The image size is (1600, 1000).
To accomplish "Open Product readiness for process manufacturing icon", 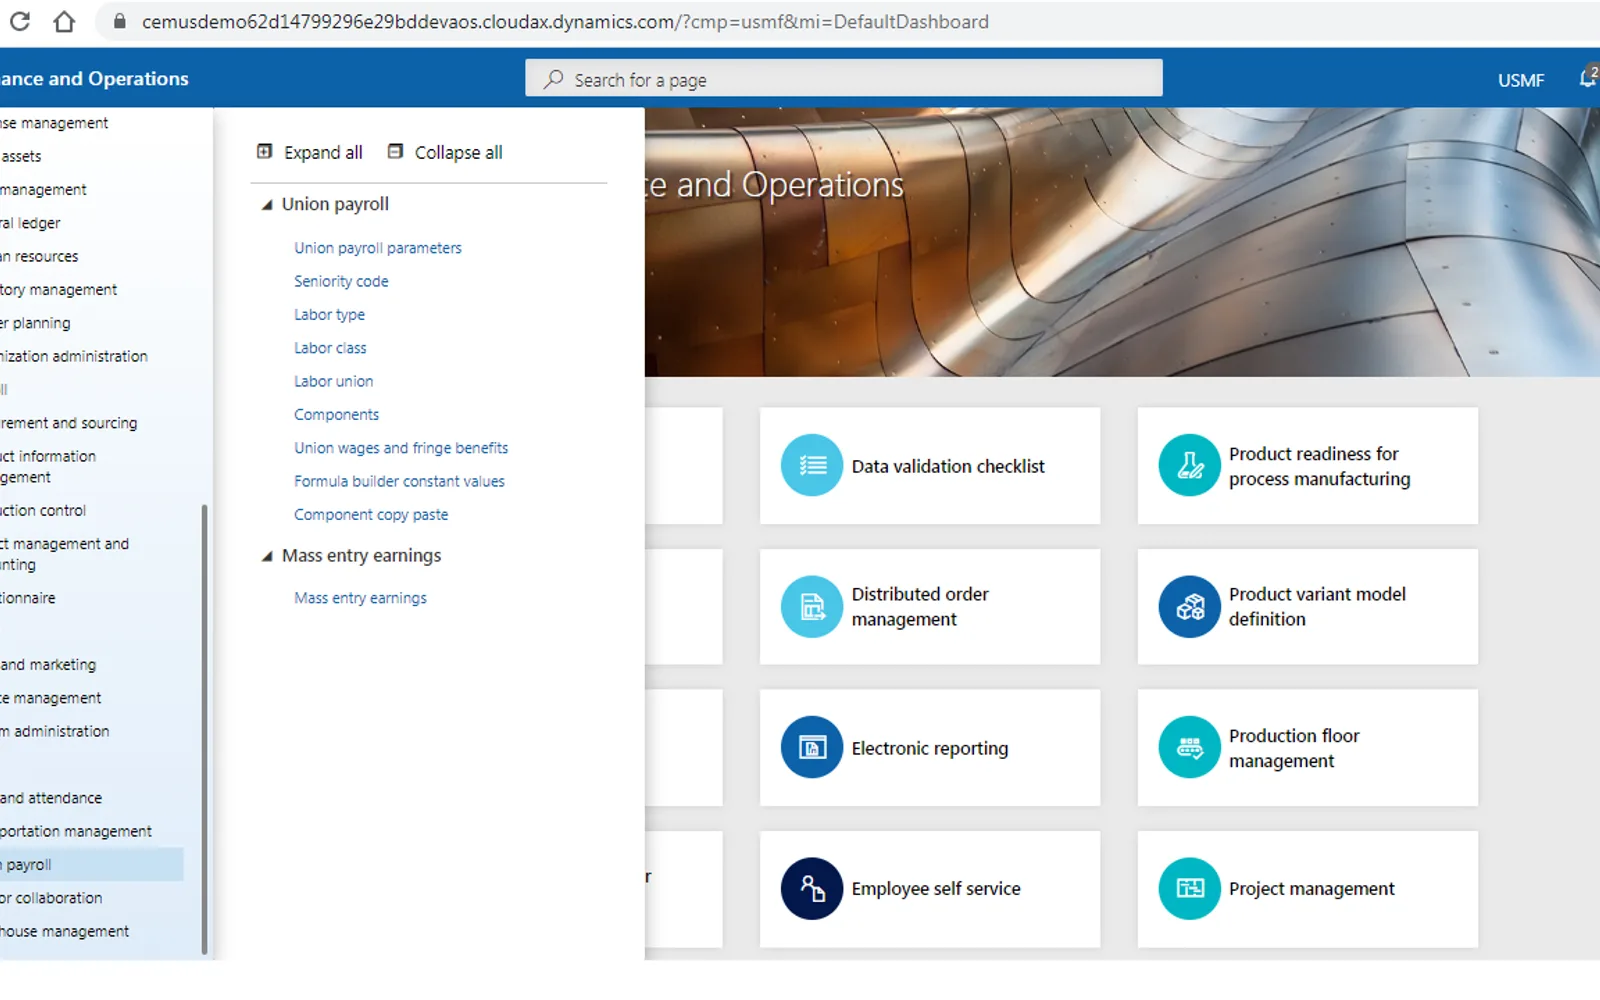I will (x=1189, y=465).
